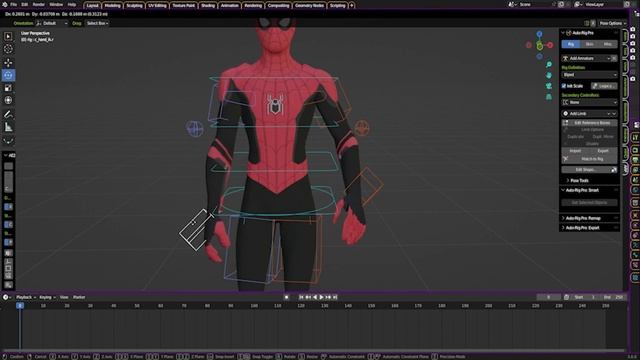The width and height of the screenshot is (640, 360).
Task: Switch perspective/orthographic grid icon
Action: click(x=549, y=97)
